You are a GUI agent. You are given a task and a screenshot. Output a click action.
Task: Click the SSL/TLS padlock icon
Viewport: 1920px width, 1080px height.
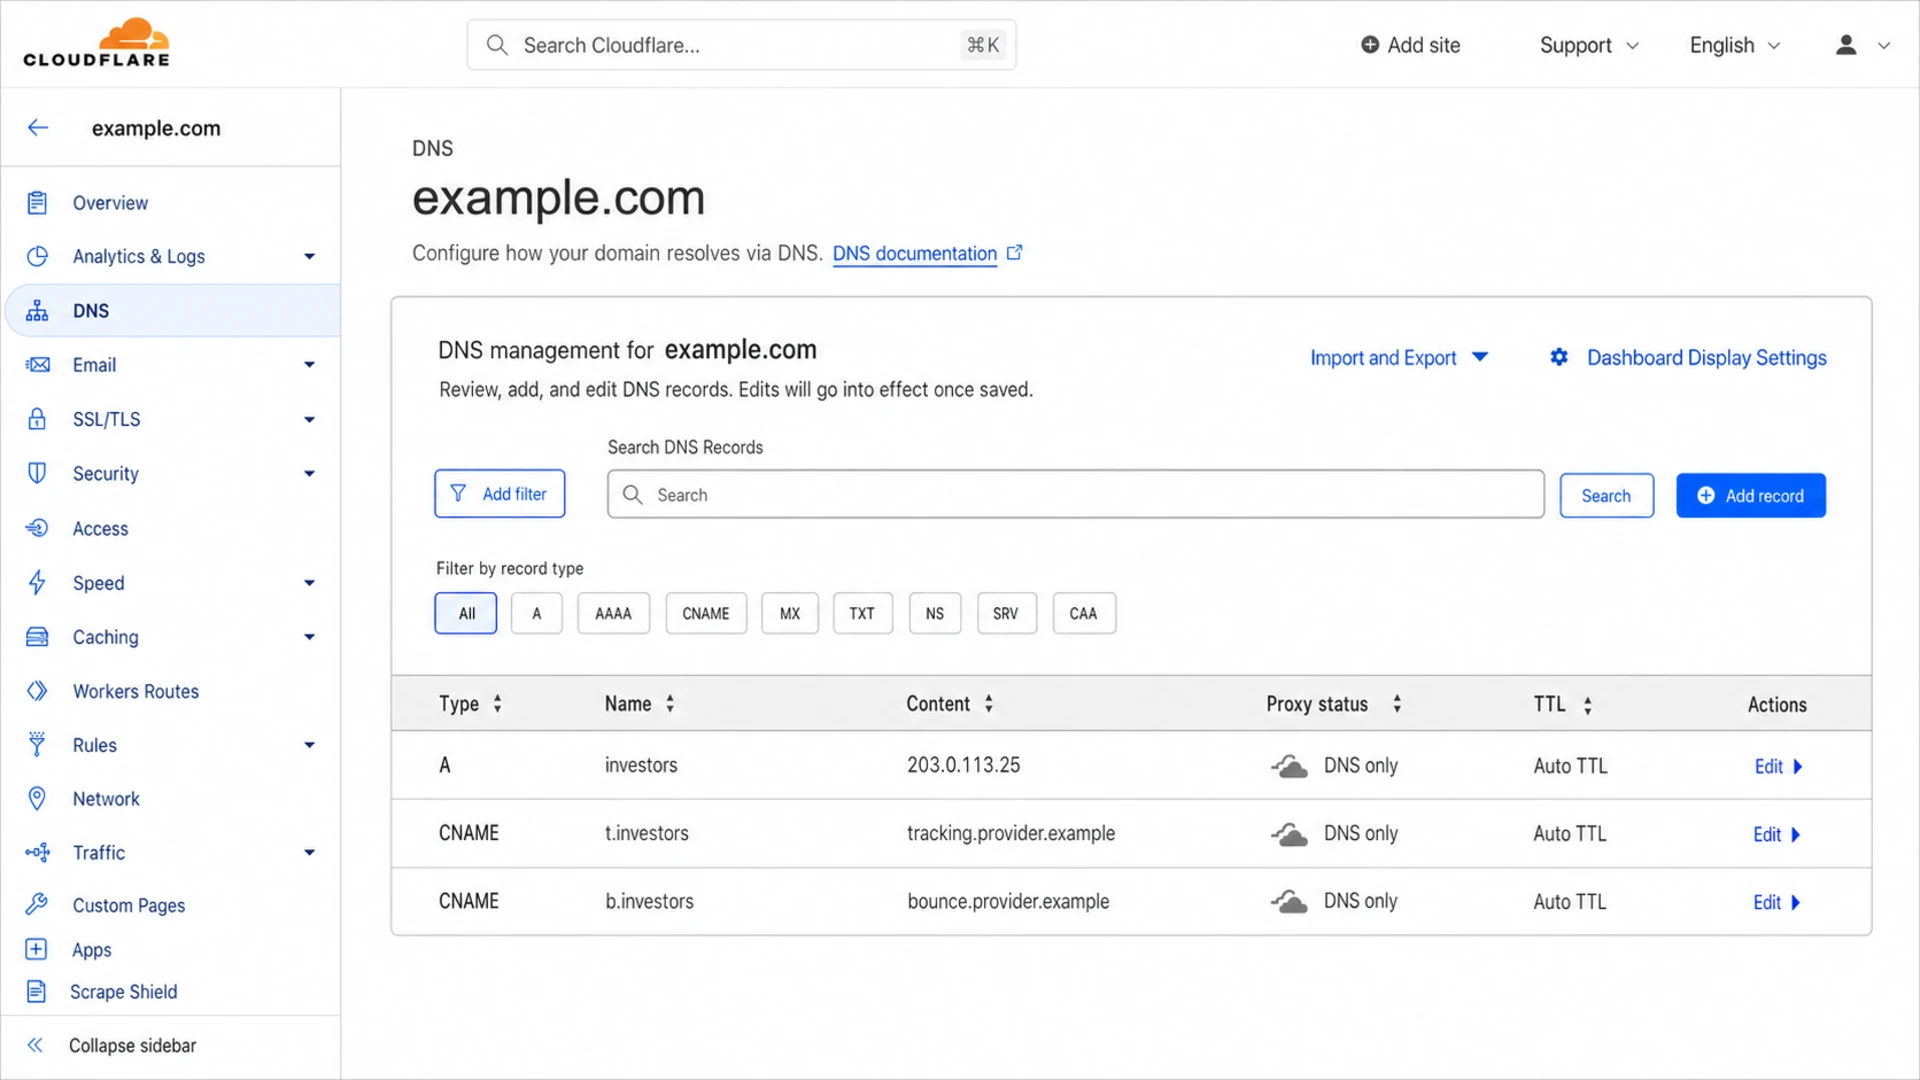point(37,419)
